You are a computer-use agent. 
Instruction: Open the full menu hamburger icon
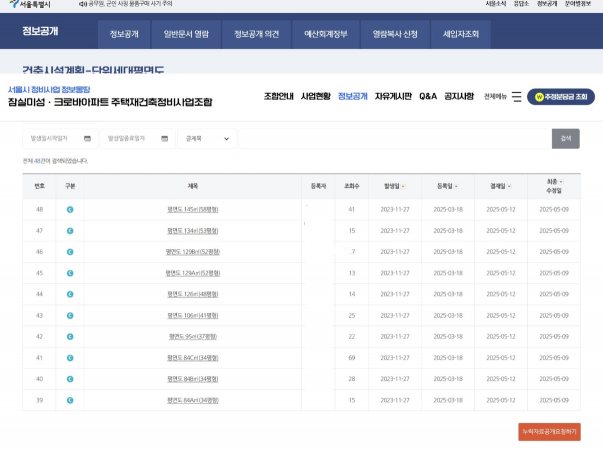[516, 97]
